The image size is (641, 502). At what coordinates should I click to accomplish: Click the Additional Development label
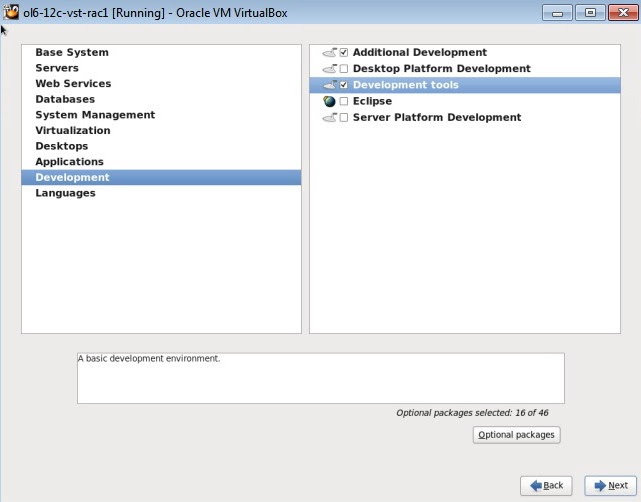[420, 52]
